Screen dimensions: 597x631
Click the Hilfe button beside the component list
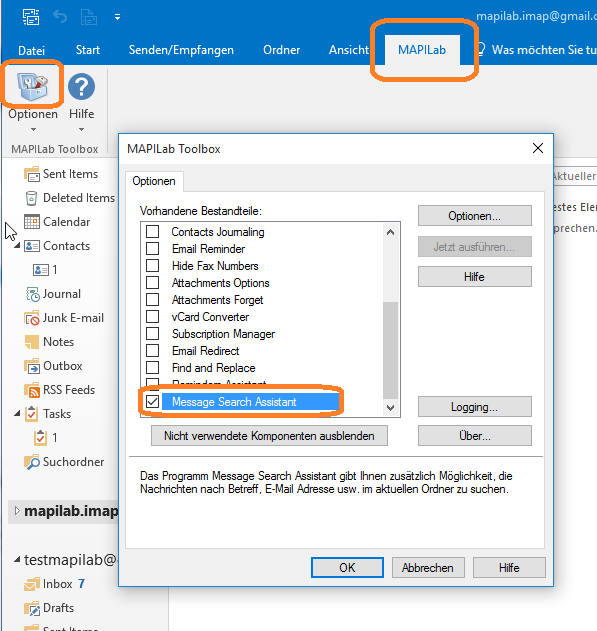[475, 277]
